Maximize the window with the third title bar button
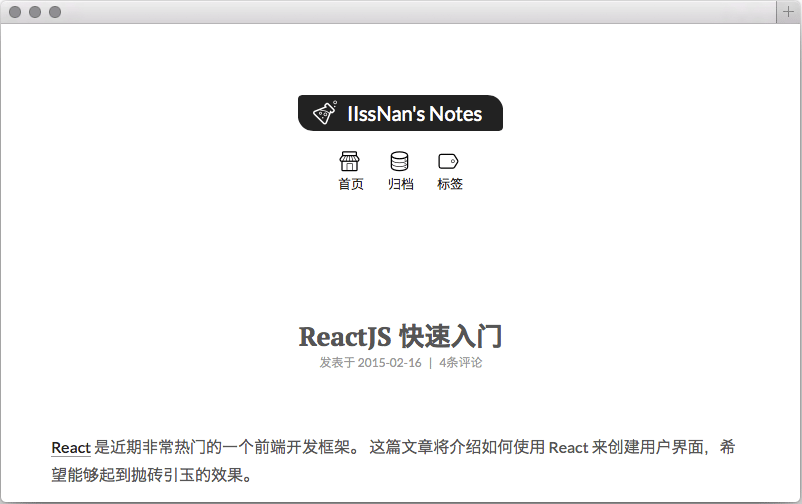 click(x=55, y=12)
